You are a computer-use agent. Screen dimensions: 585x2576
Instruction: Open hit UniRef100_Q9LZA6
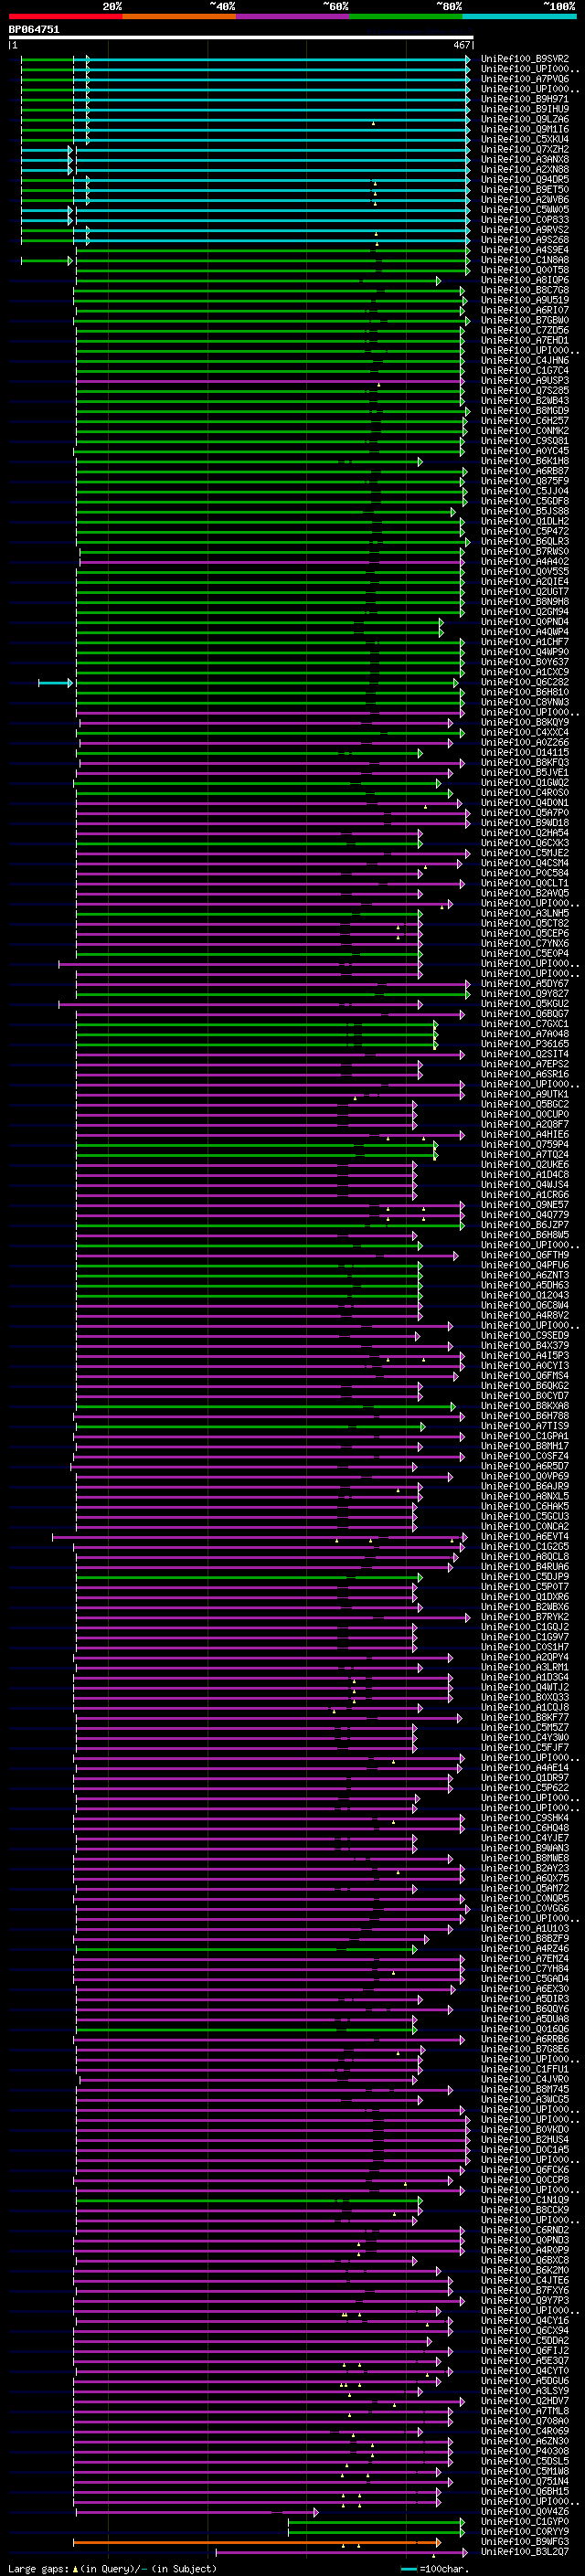tap(525, 119)
